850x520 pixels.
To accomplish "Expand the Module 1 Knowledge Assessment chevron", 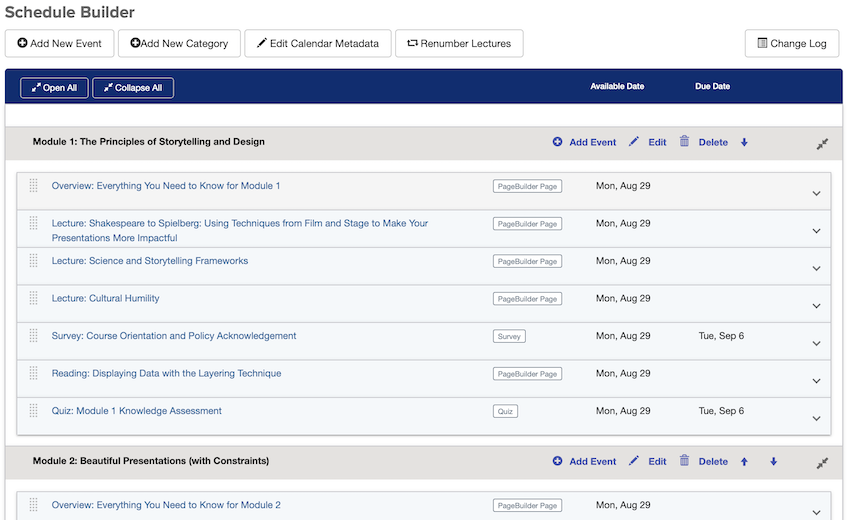I will 816,418.
